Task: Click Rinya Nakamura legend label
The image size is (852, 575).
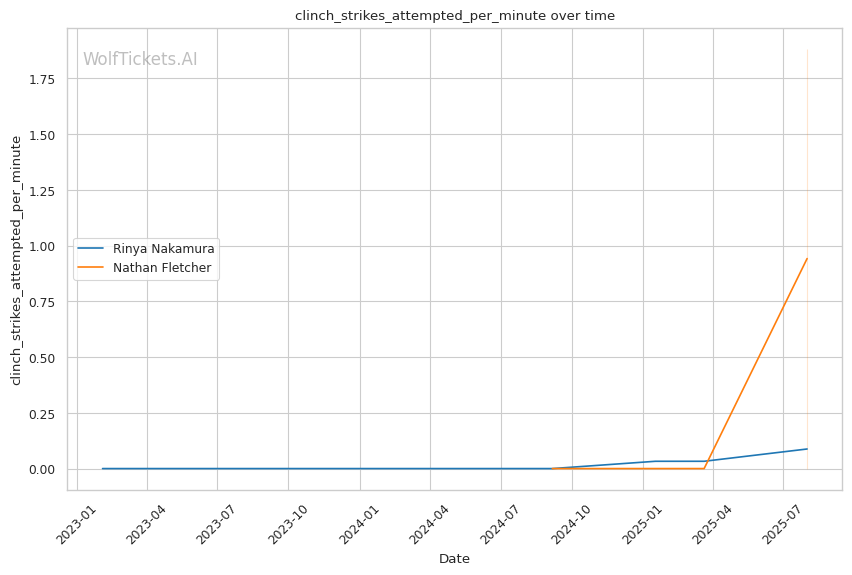Action: point(163,249)
